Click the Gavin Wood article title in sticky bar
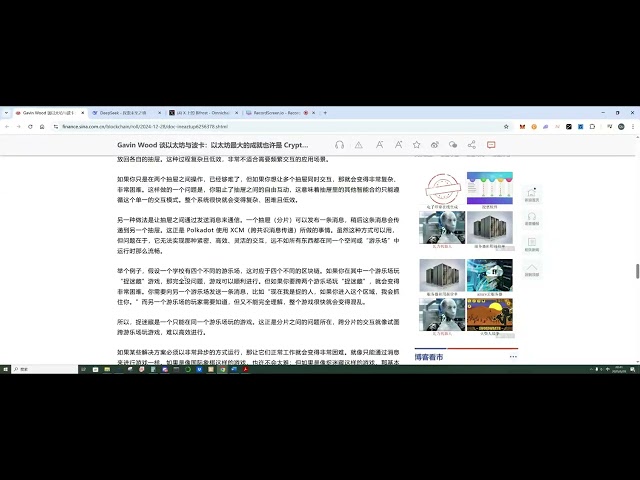 pyautogui.click(x=213, y=145)
